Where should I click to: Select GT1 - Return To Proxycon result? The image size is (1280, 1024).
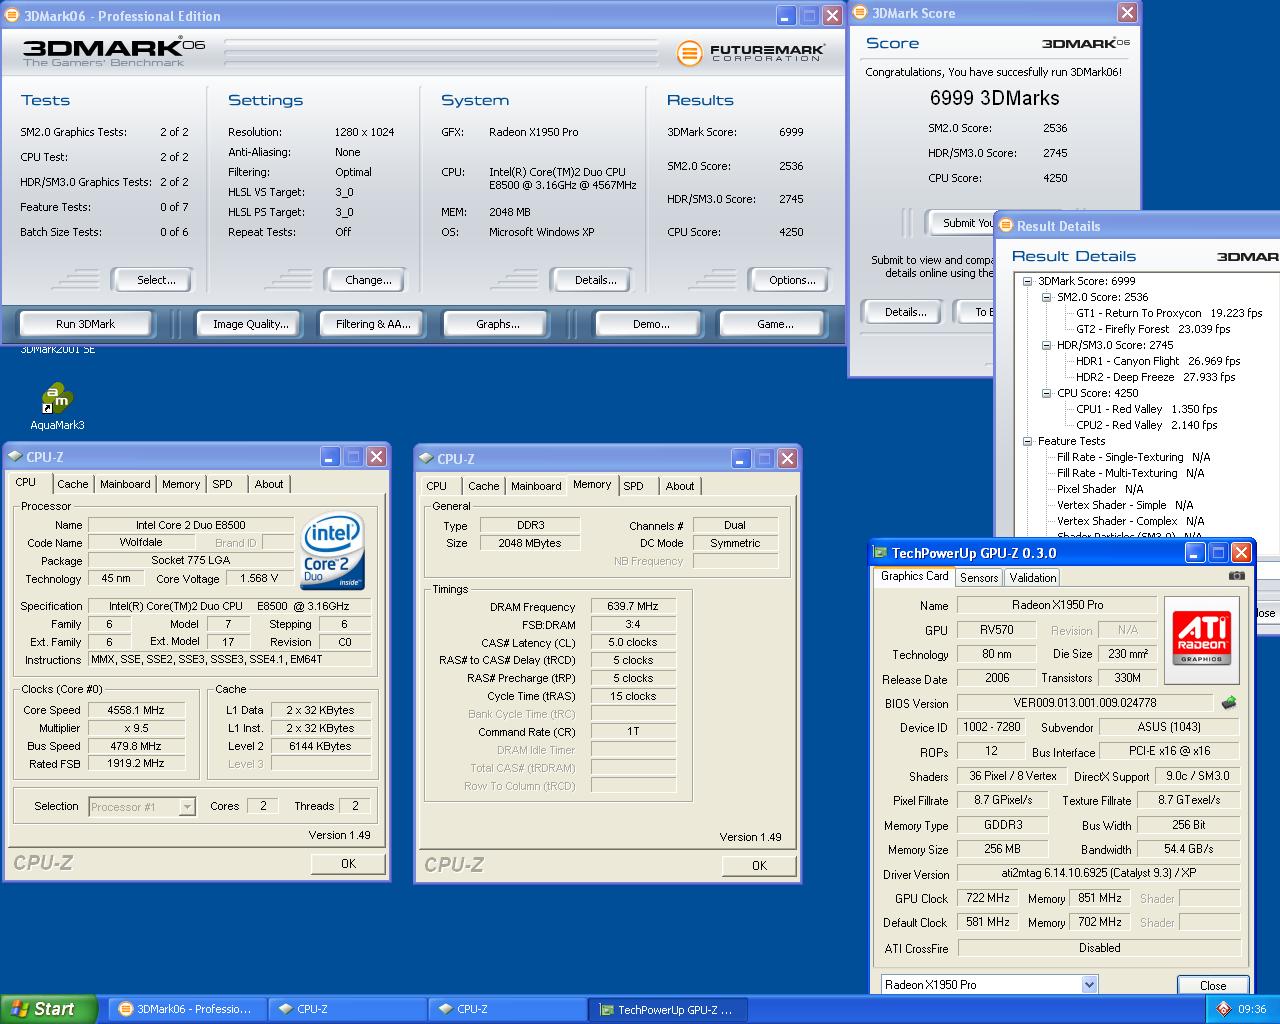[1169, 313]
